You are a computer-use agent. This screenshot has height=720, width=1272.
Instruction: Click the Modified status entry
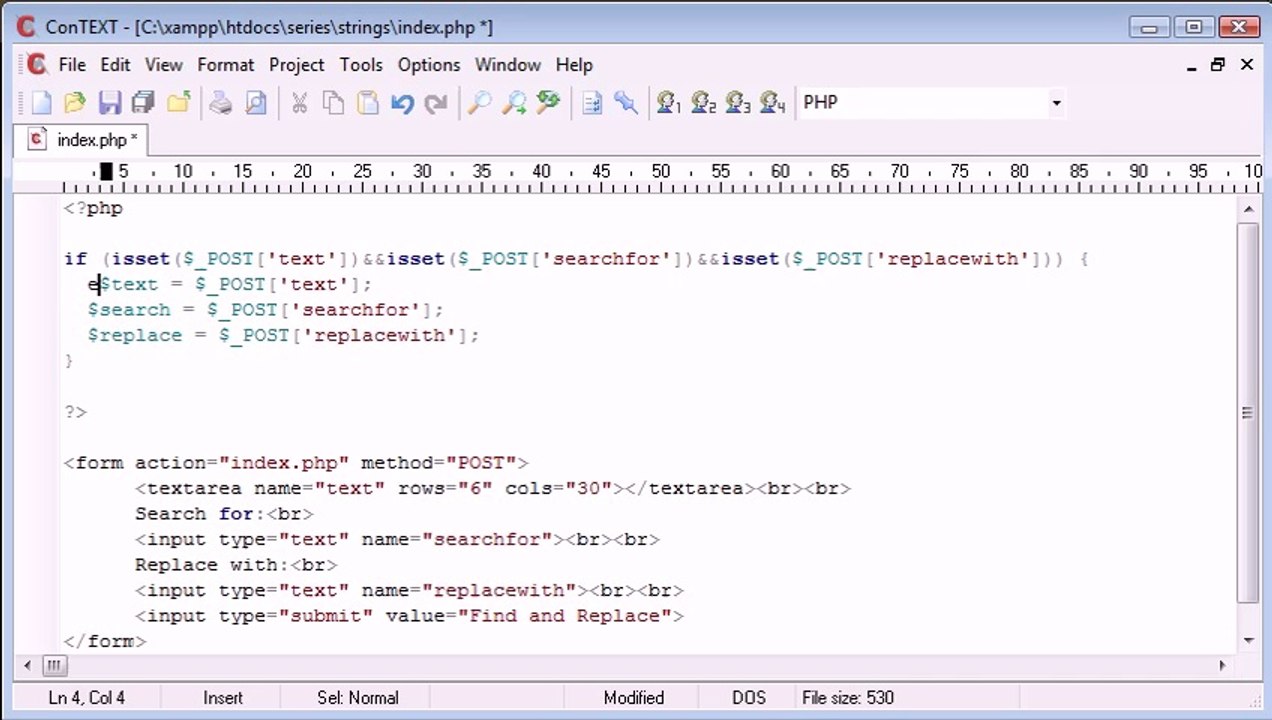pyautogui.click(x=634, y=698)
